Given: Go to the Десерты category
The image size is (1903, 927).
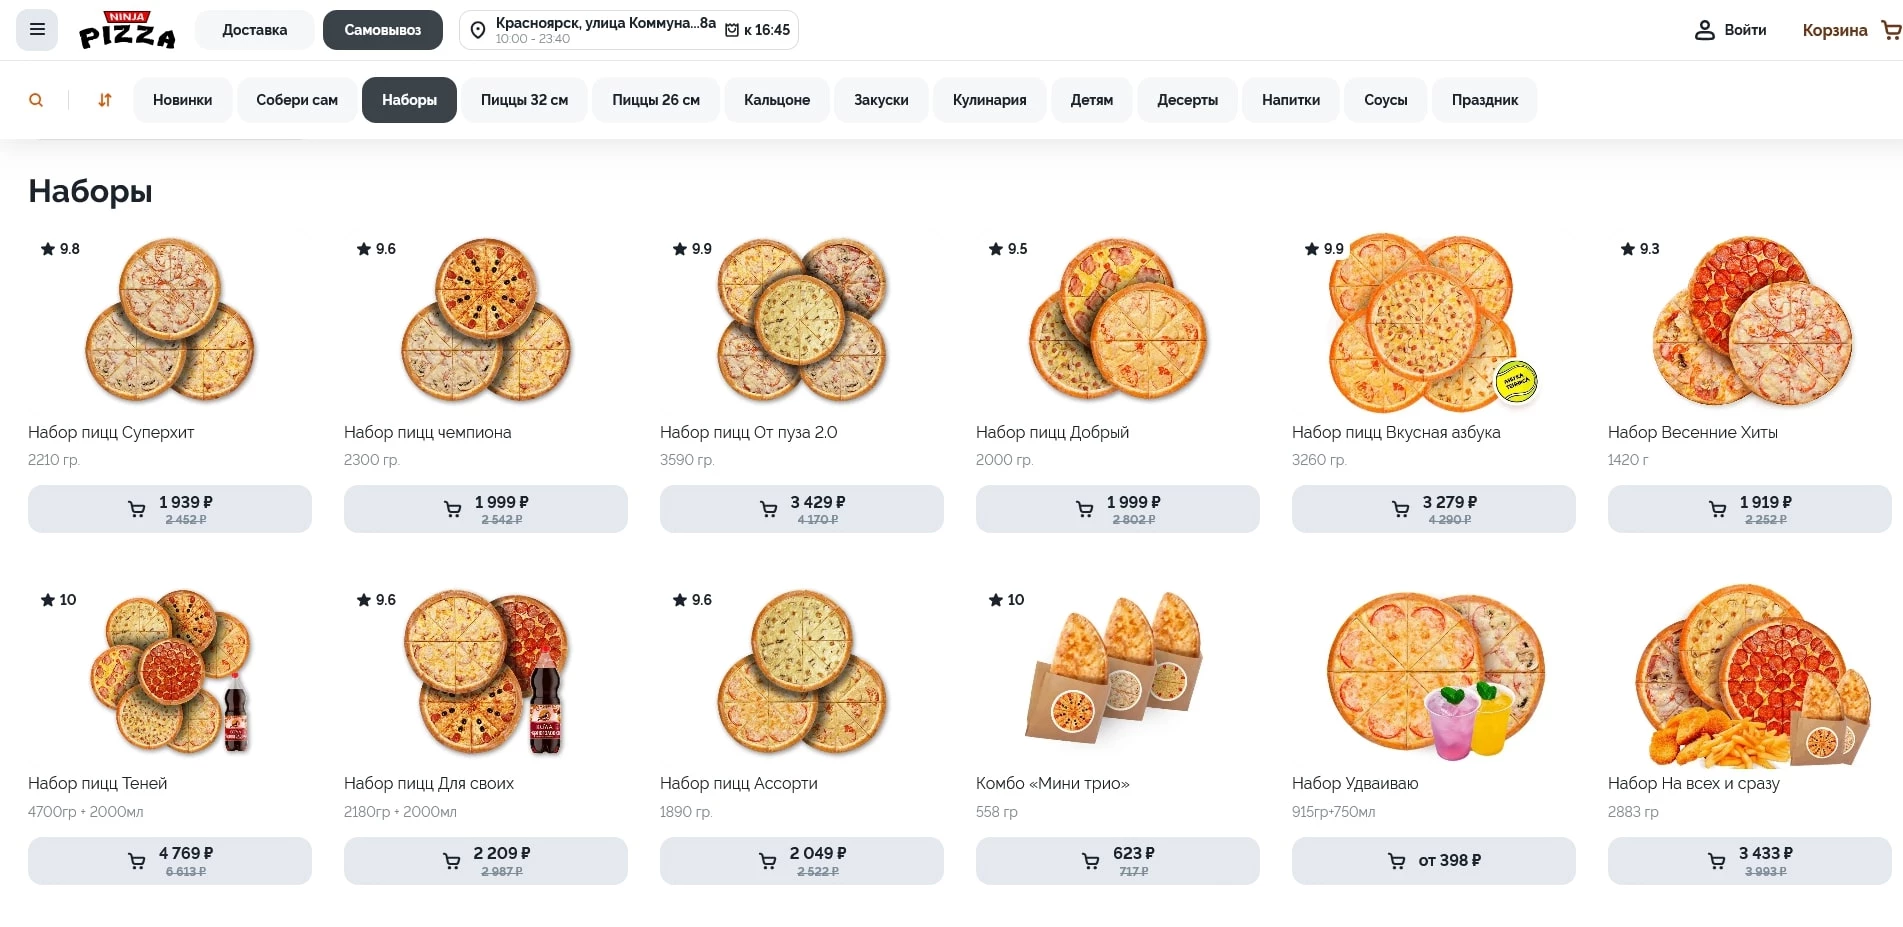Looking at the screenshot, I should point(1187,100).
